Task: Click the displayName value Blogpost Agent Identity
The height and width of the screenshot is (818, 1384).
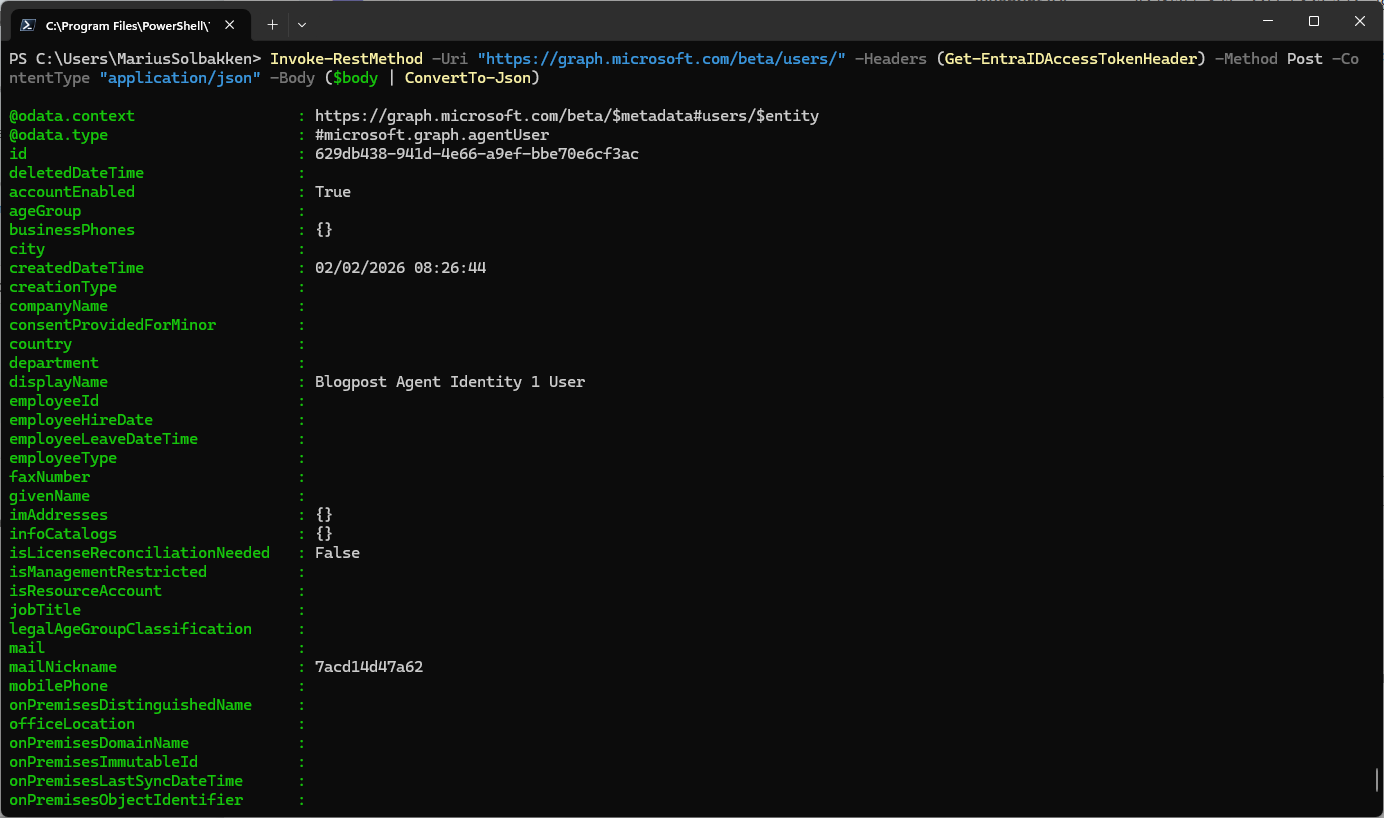Action: tap(449, 382)
